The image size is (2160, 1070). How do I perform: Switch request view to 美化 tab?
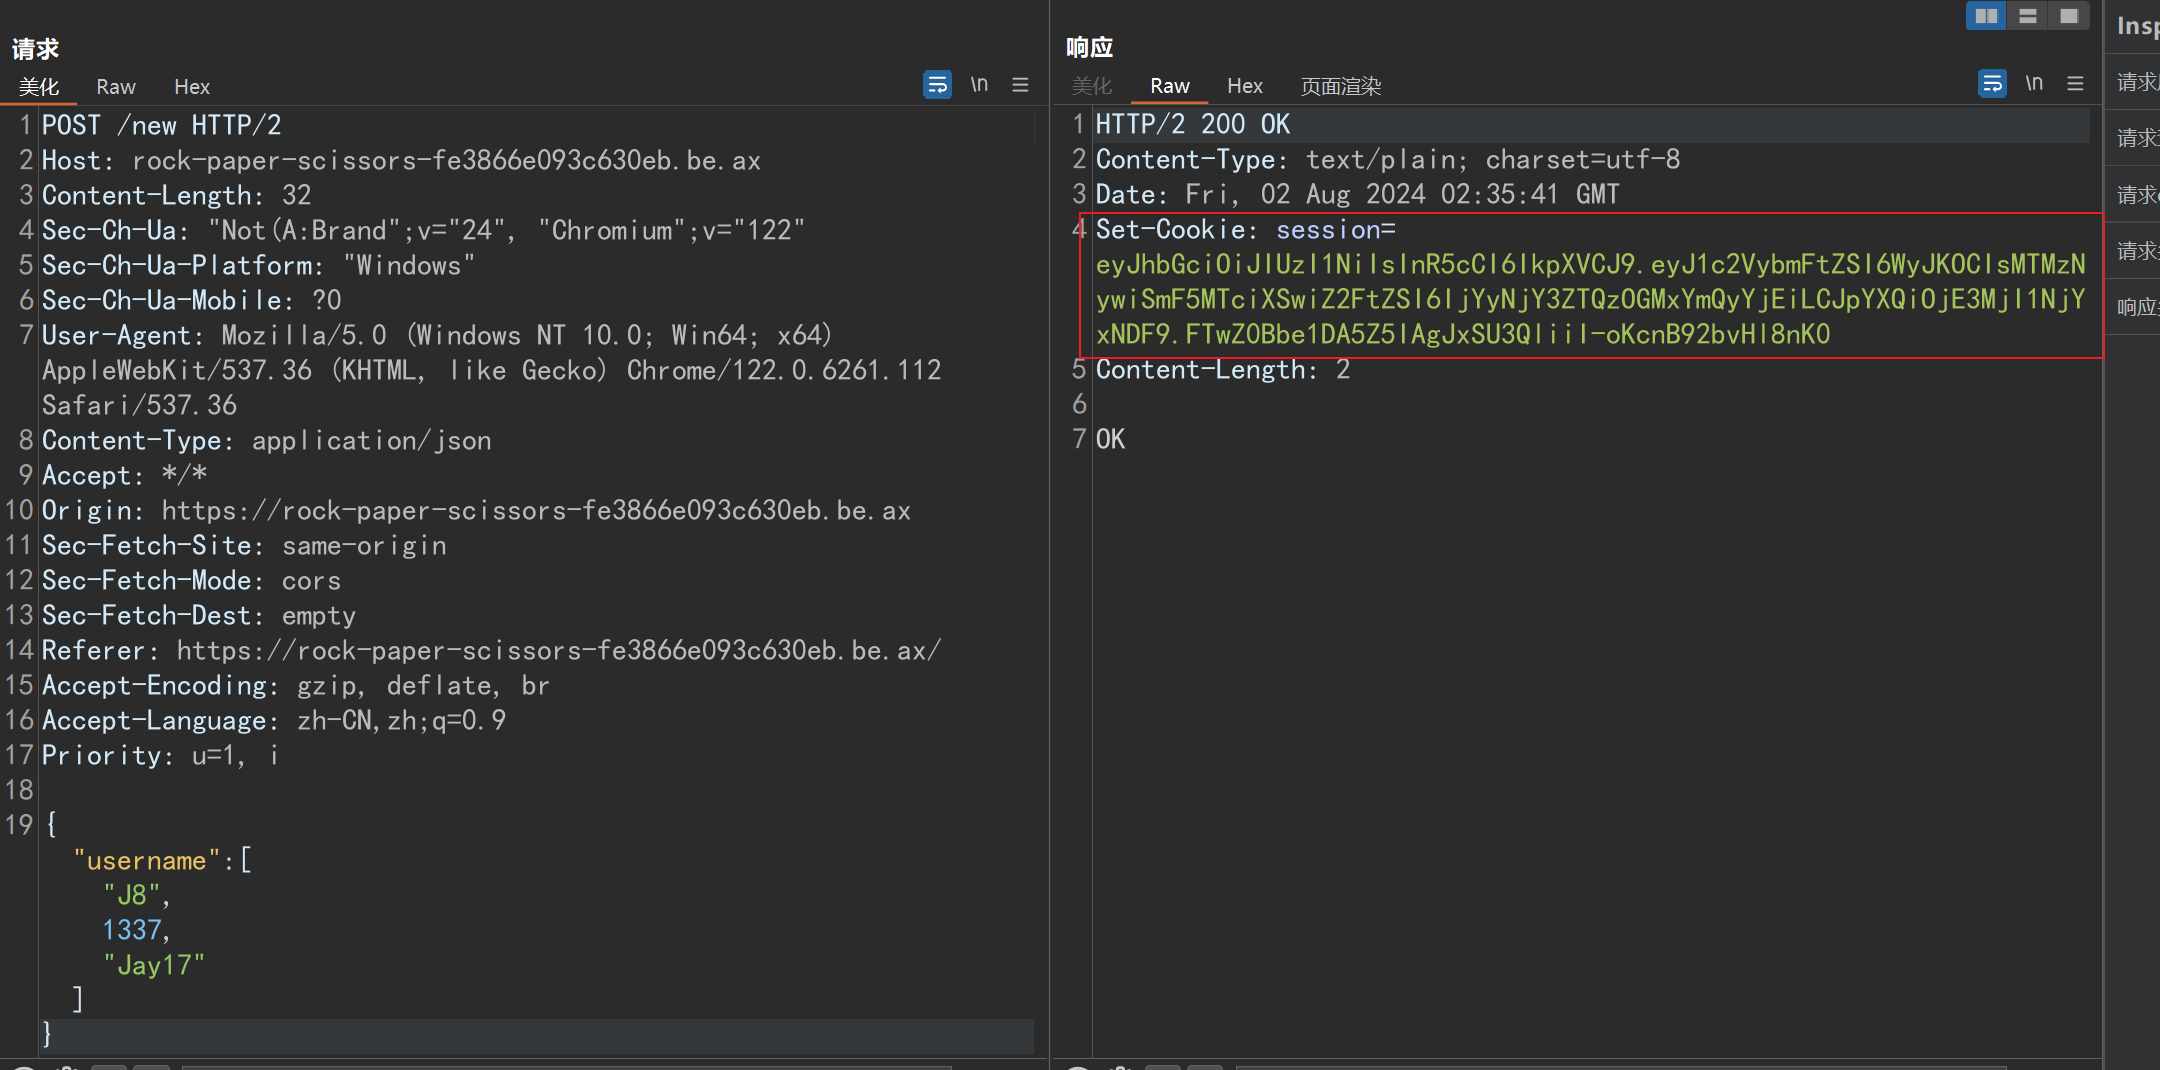coord(39,87)
